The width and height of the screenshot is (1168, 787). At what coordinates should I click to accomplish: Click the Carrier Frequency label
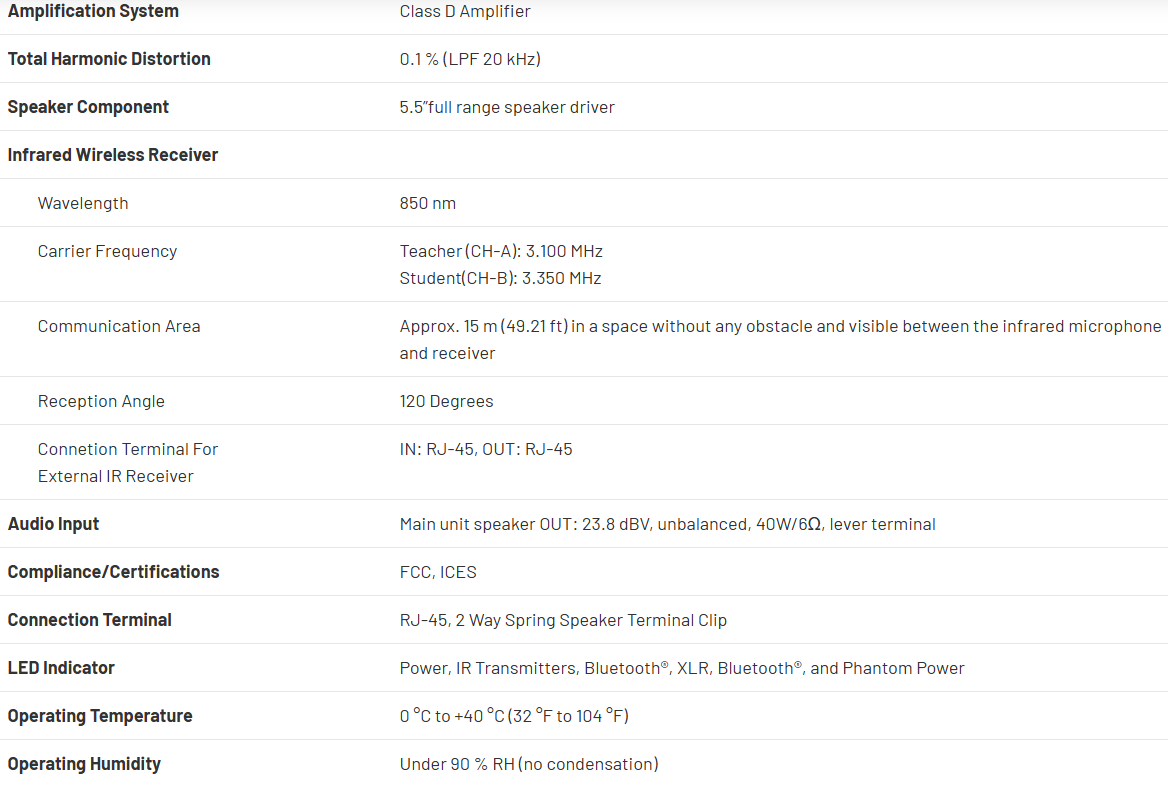tap(107, 251)
